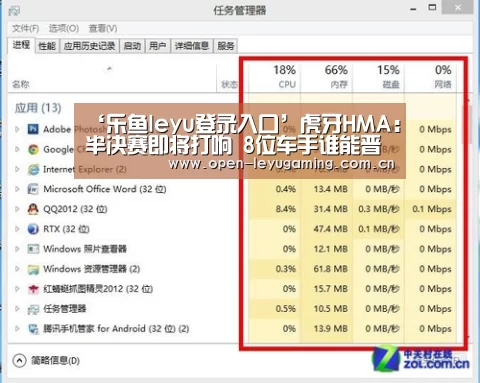
Task: Open the 选项(O) menu
Action: pos(64,29)
